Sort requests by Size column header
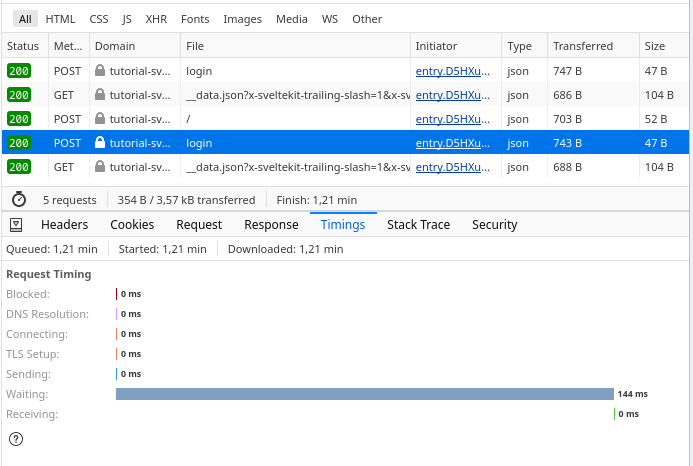The image size is (693, 466). 655,46
